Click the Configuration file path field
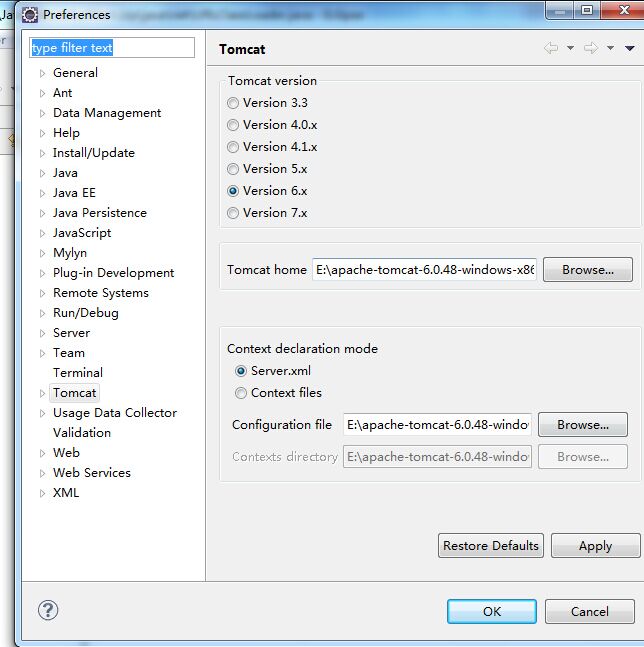The image size is (644, 647). [x=437, y=425]
